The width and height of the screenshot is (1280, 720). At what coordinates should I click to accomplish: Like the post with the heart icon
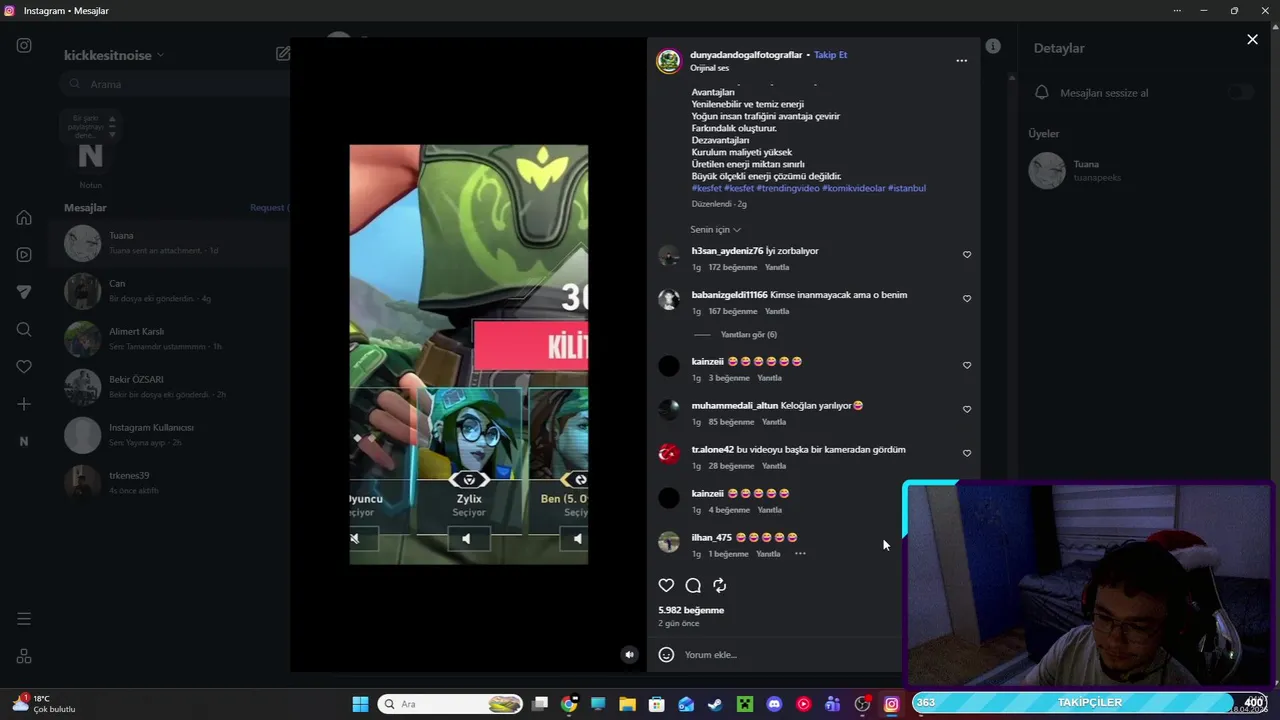click(666, 586)
